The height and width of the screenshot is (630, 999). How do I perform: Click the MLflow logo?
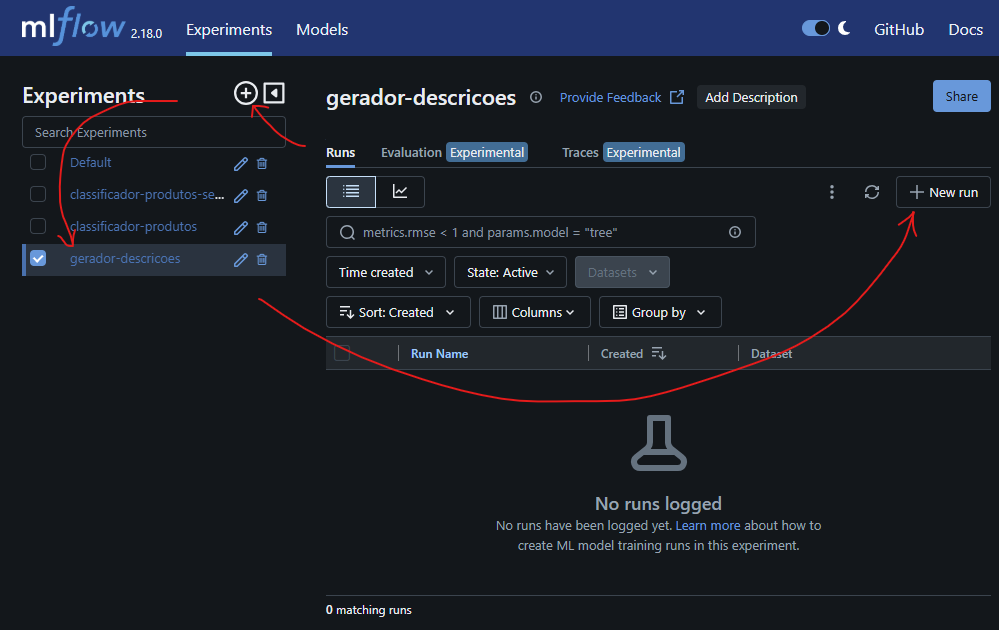pyautogui.click(x=73, y=26)
